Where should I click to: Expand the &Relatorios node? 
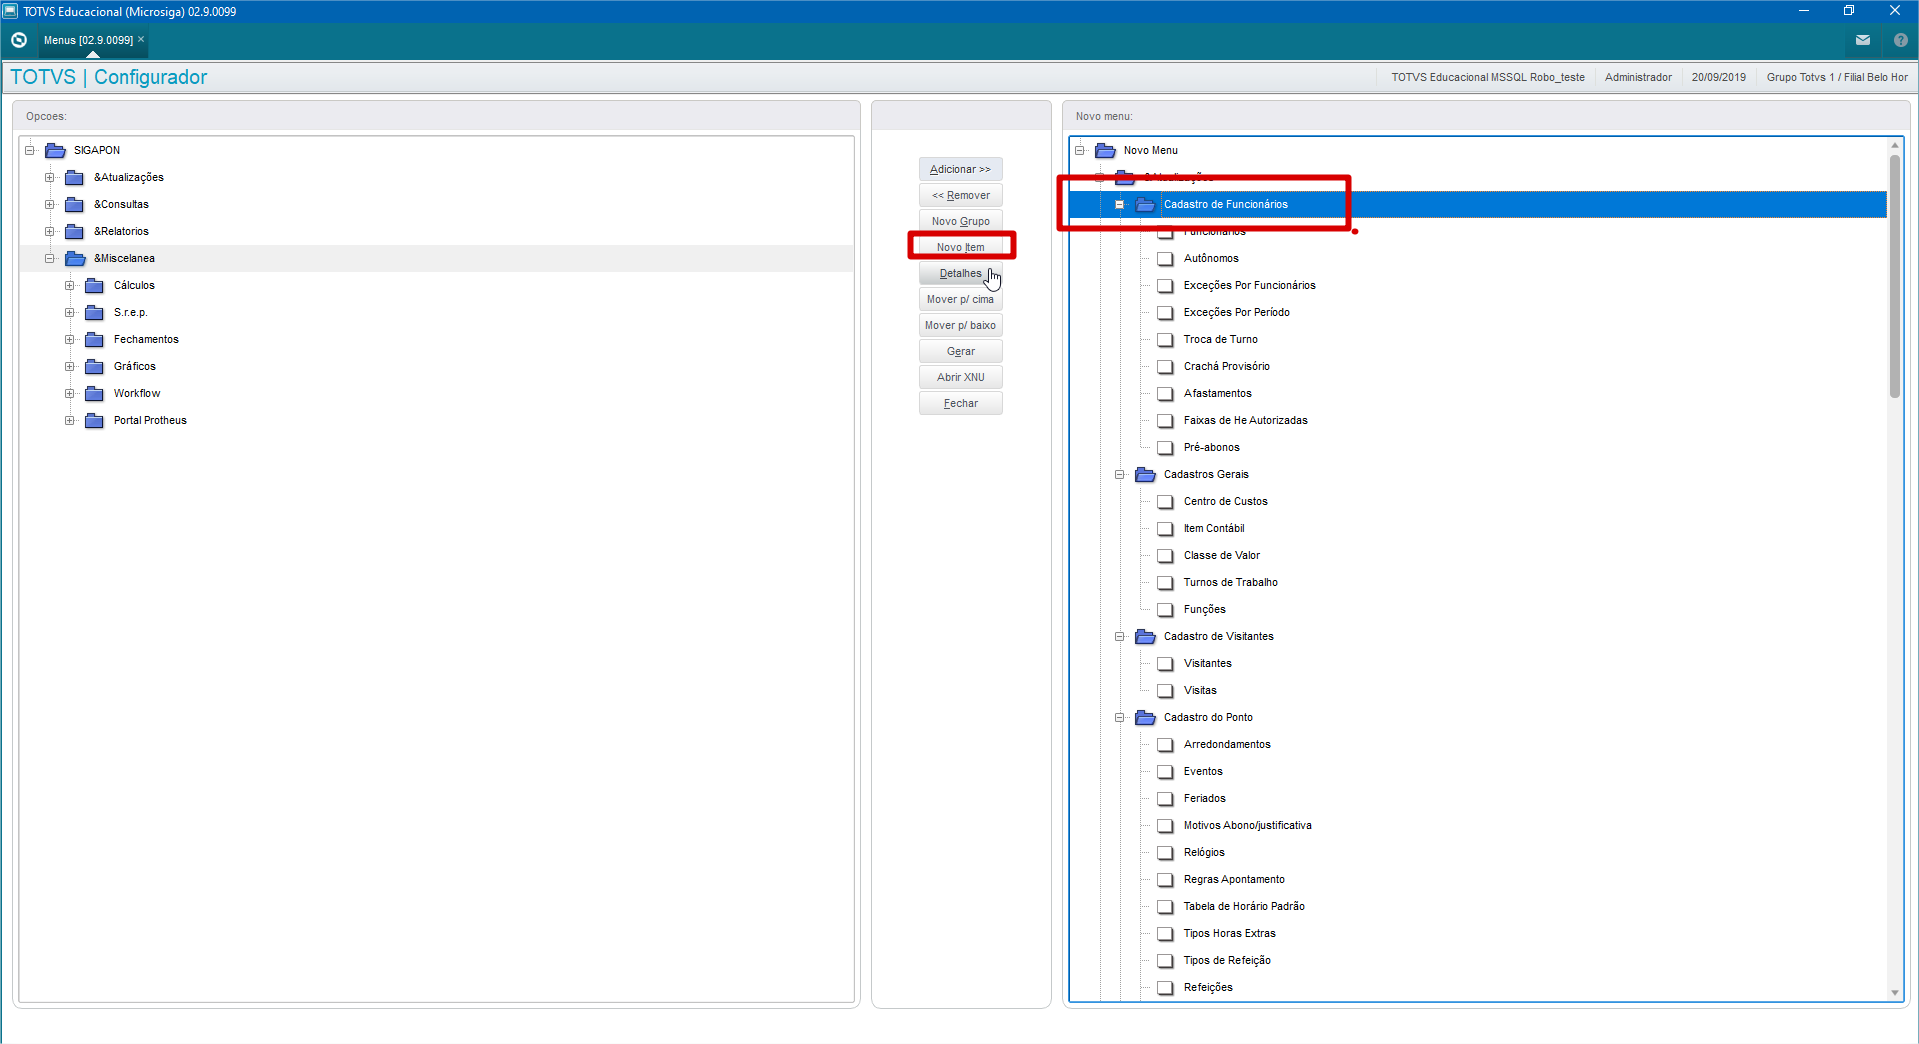coord(50,231)
